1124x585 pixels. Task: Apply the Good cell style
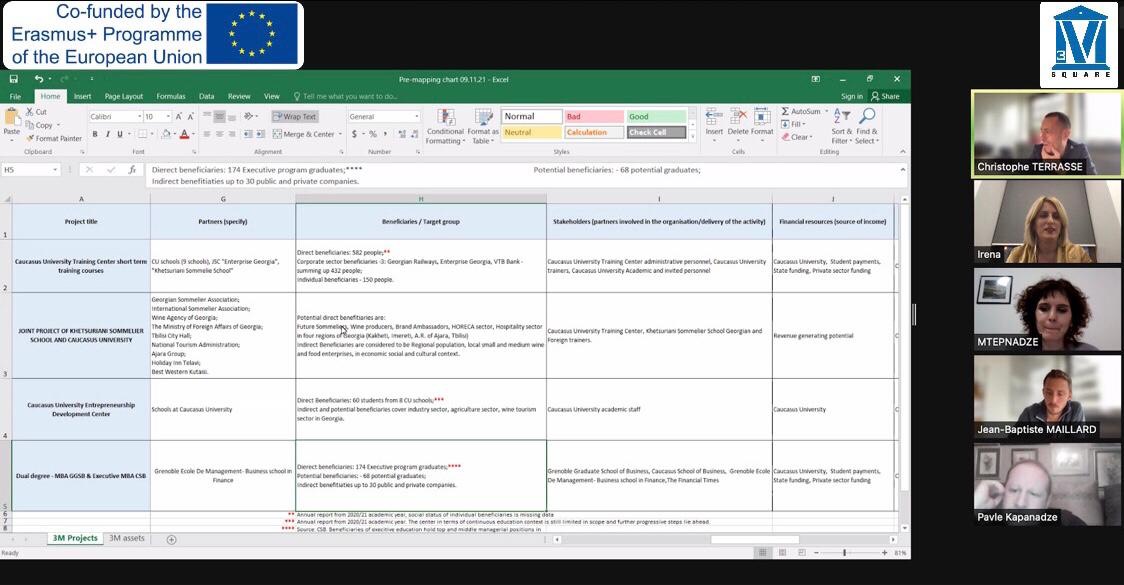656,116
